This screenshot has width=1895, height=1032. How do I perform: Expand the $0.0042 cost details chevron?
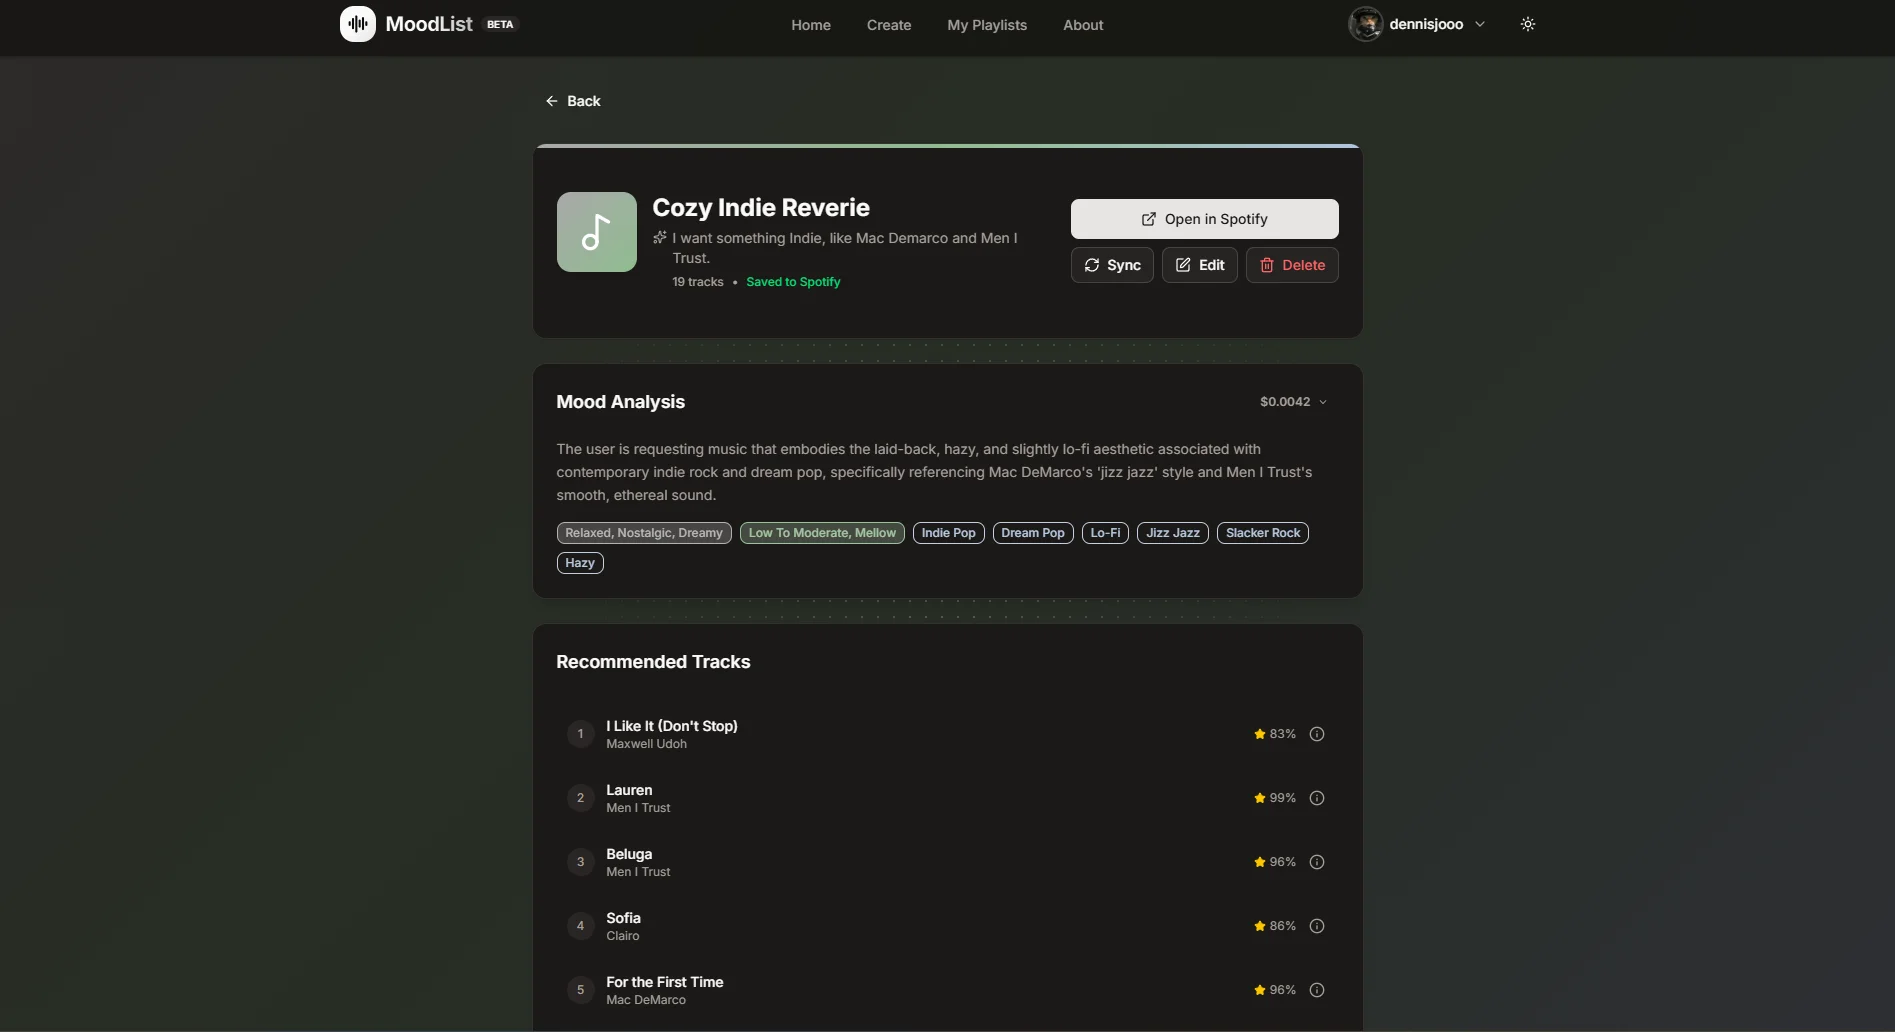(x=1322, y=402)
